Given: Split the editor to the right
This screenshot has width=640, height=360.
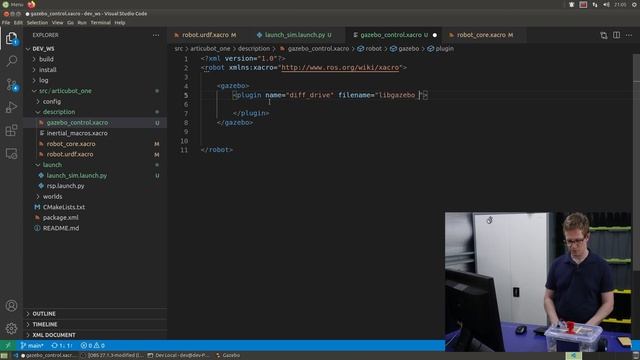Looking at the screenshot, I should (x=616, y=36).
